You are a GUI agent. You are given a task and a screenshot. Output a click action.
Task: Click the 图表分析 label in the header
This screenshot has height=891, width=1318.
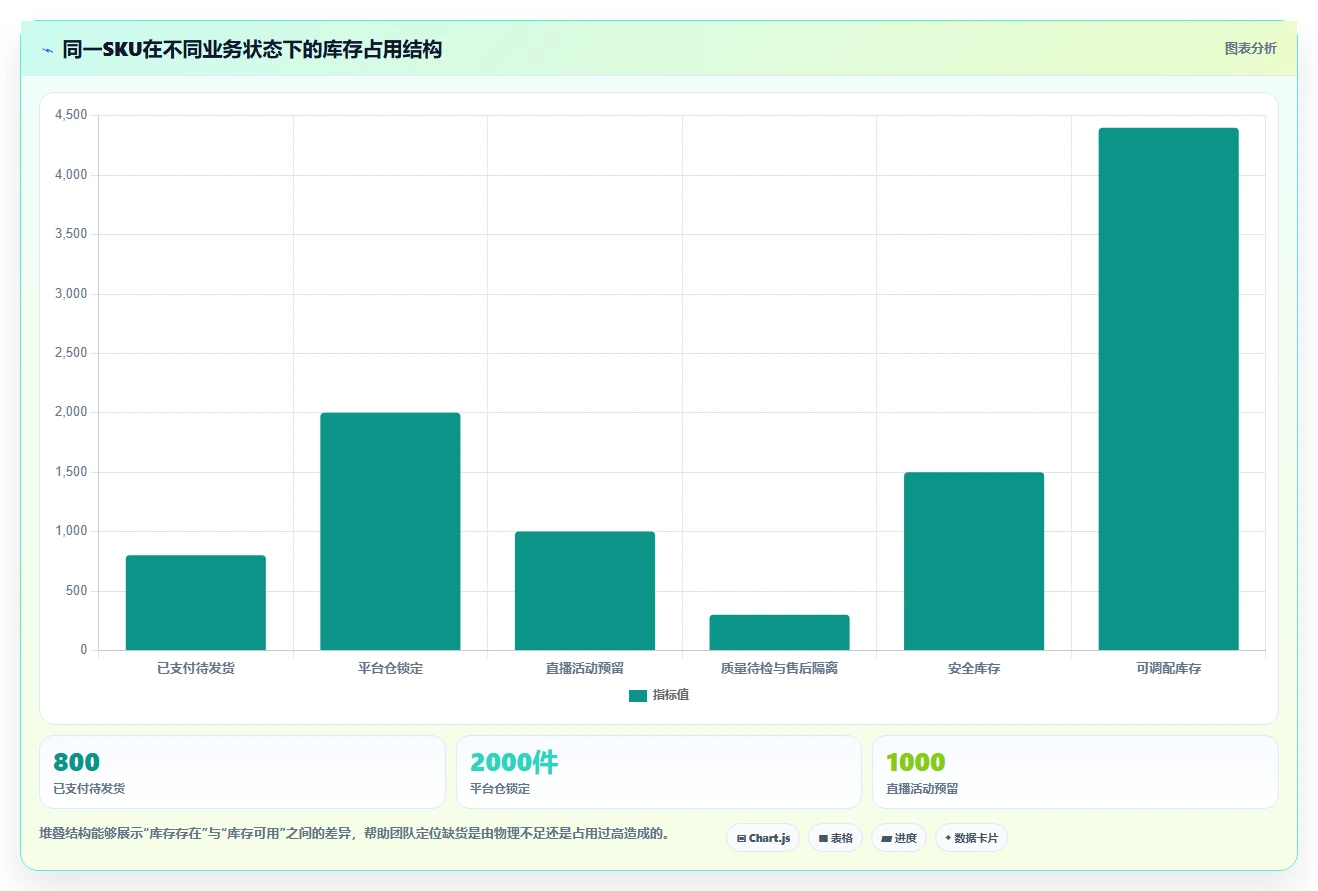pos(1250,48)
